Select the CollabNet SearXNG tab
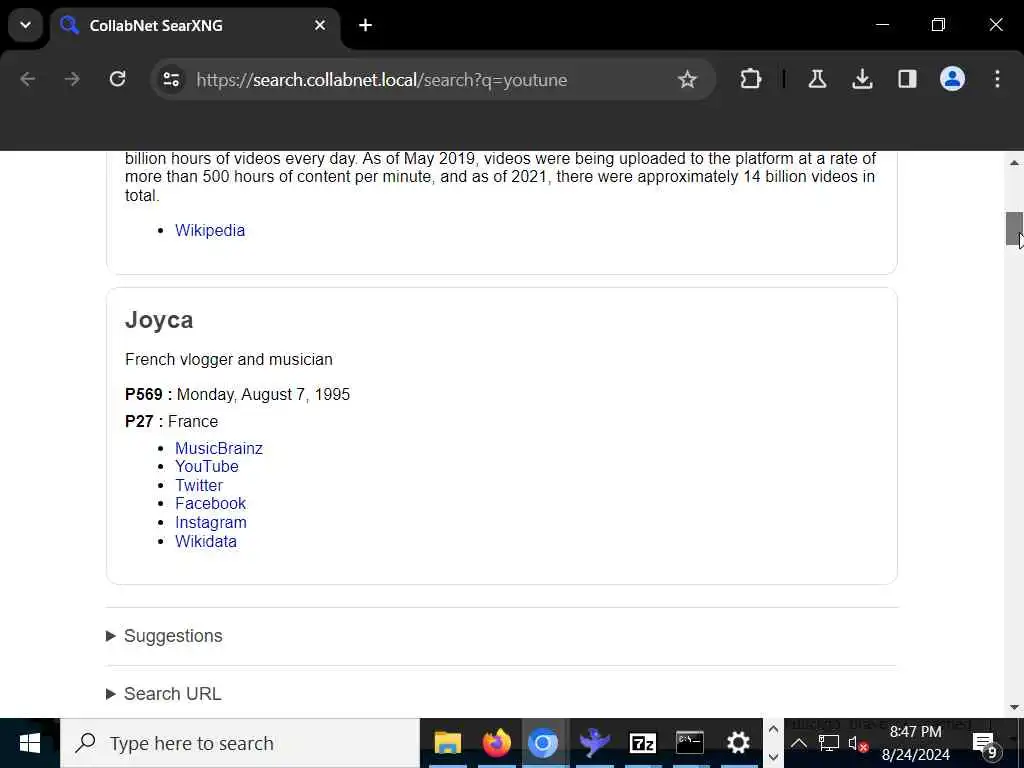This screenshot has height=768, width=1024. click(x=195, y=26)
